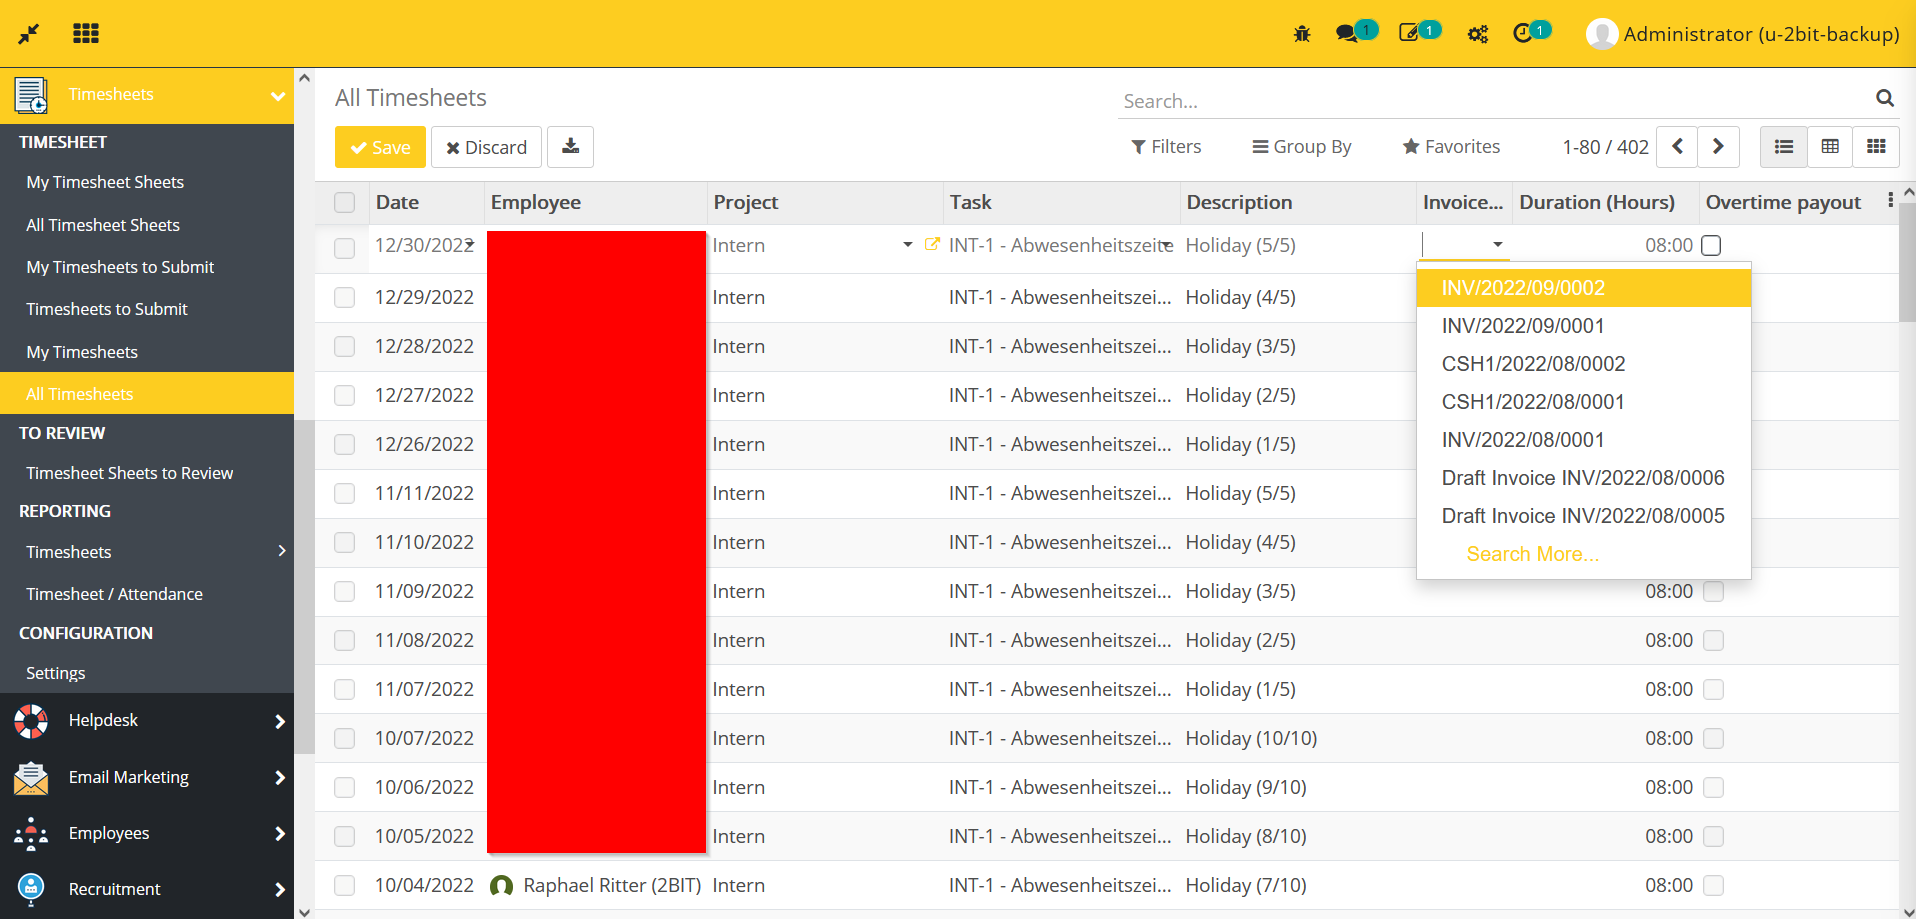This screenshot has width=1916, height=919.
Task: Open My Timesheet Sheets from the sidebar
Action: point(105,182)
